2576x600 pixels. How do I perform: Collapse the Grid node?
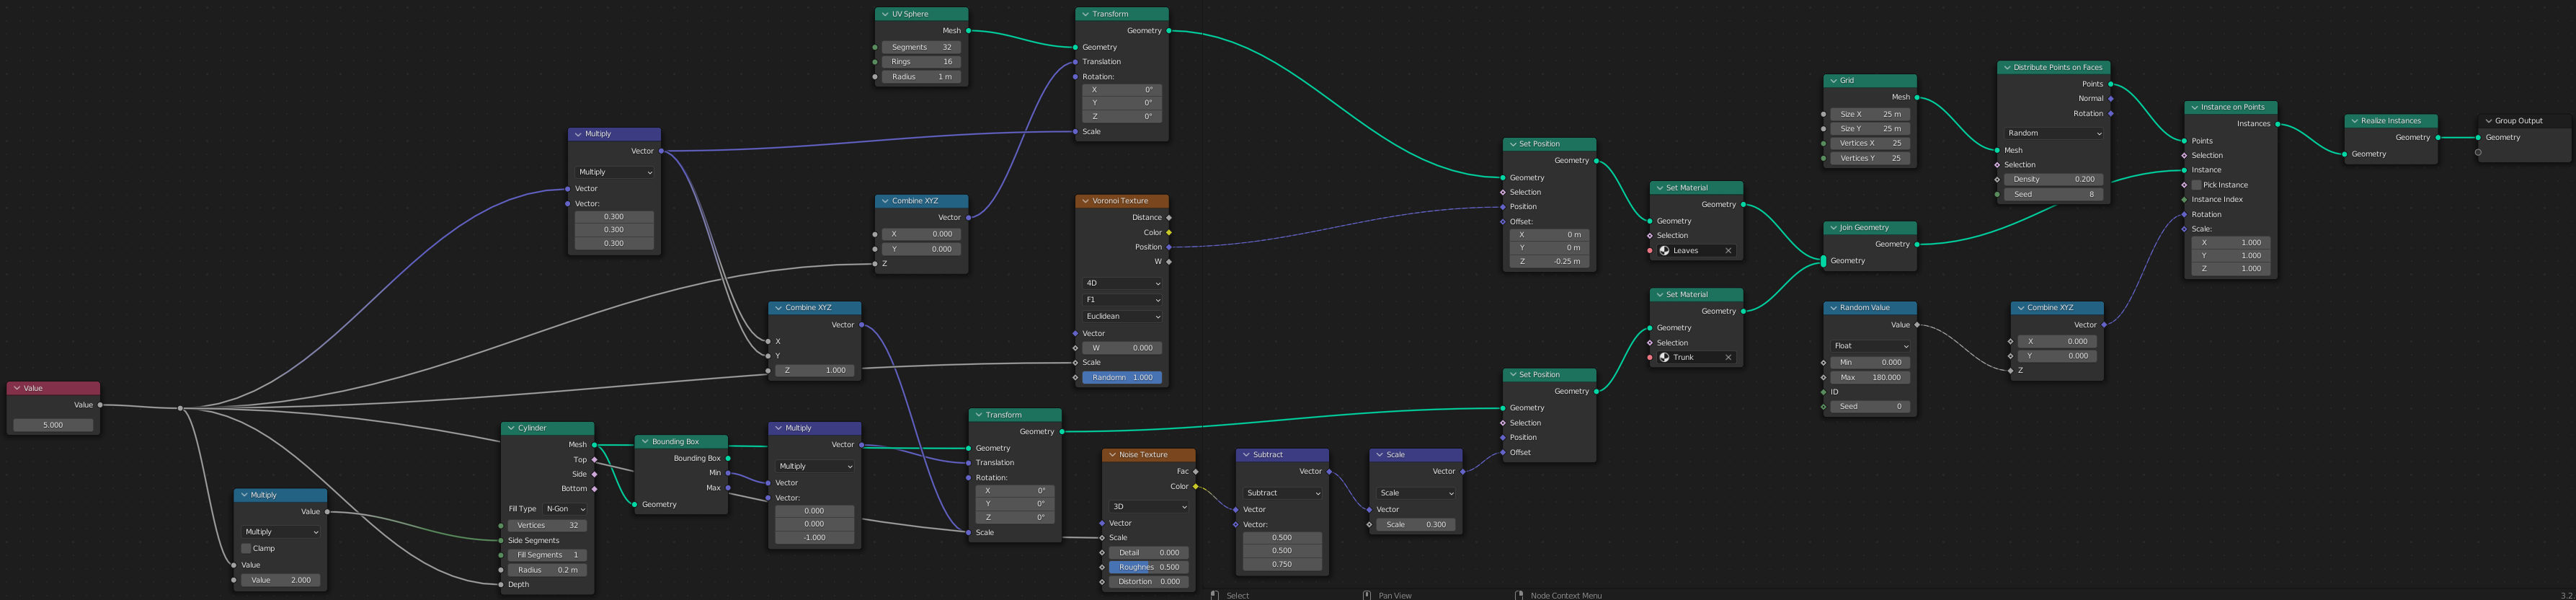[1833, 81]
